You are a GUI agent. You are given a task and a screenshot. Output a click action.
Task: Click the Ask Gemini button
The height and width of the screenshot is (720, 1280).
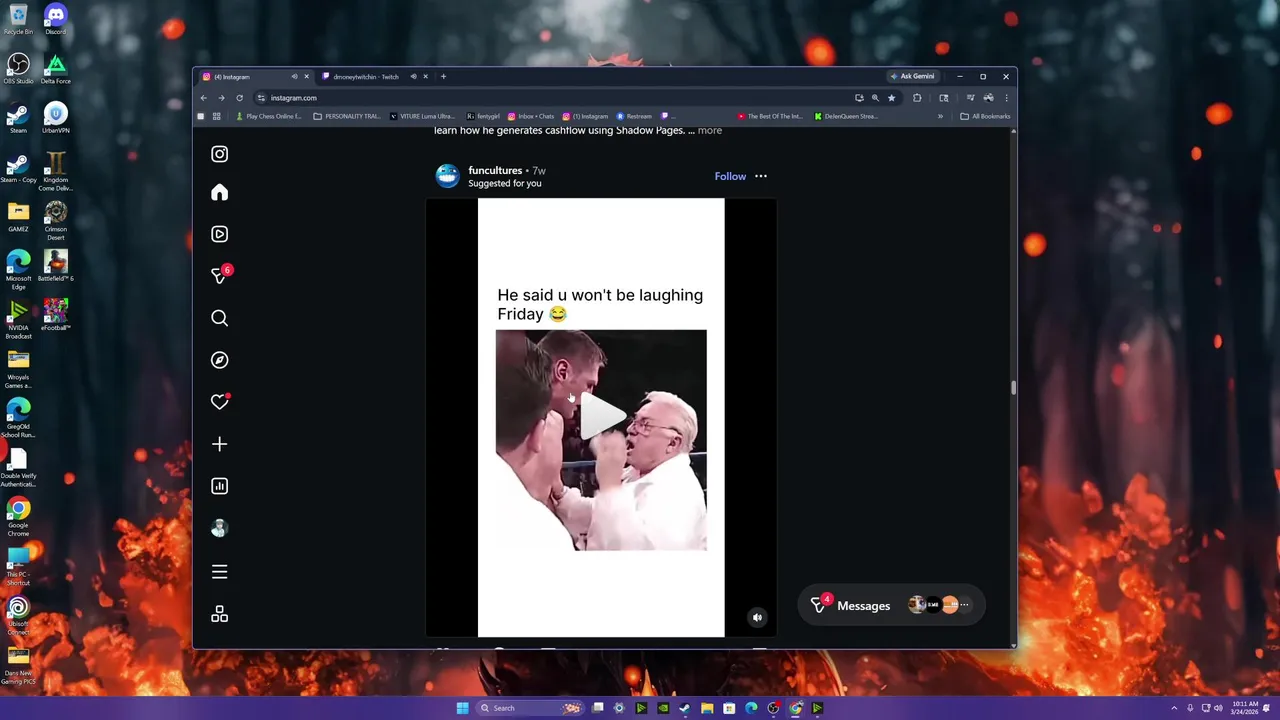pyautogui.click(x=912, y=77)
